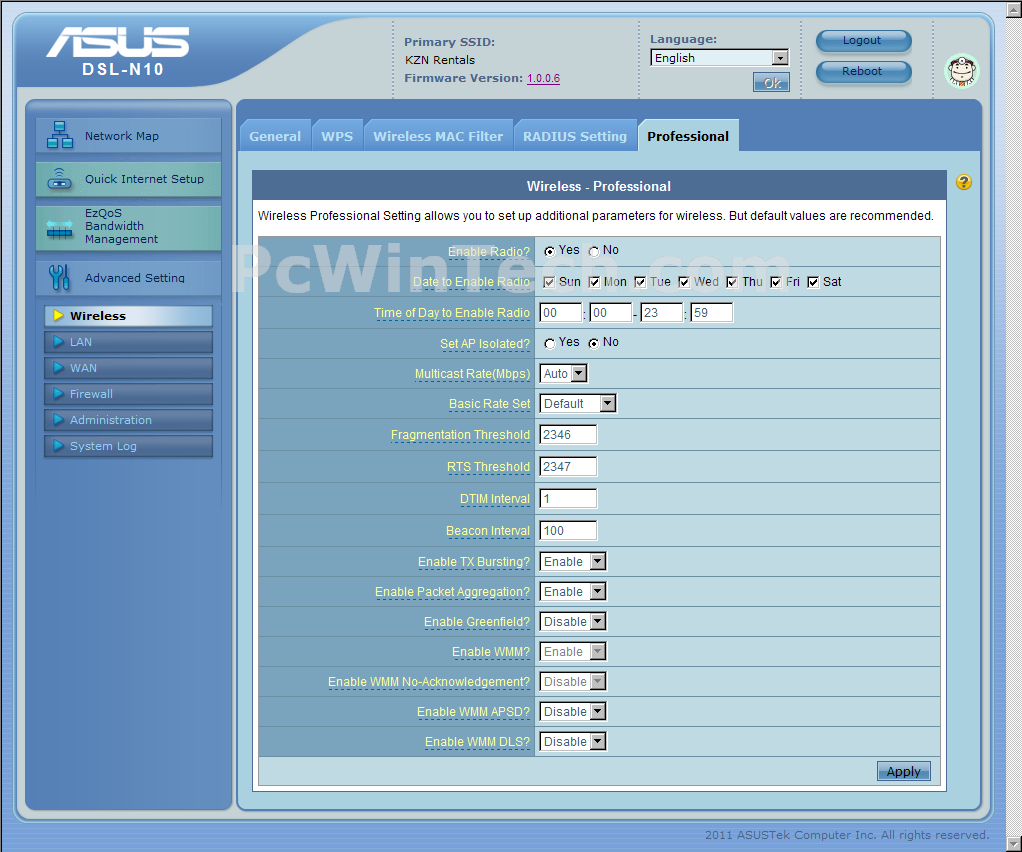Screen dimensions: 1022x852
Task: Select Yes for Set AP Isolated
Action: [x=550, y=343]
